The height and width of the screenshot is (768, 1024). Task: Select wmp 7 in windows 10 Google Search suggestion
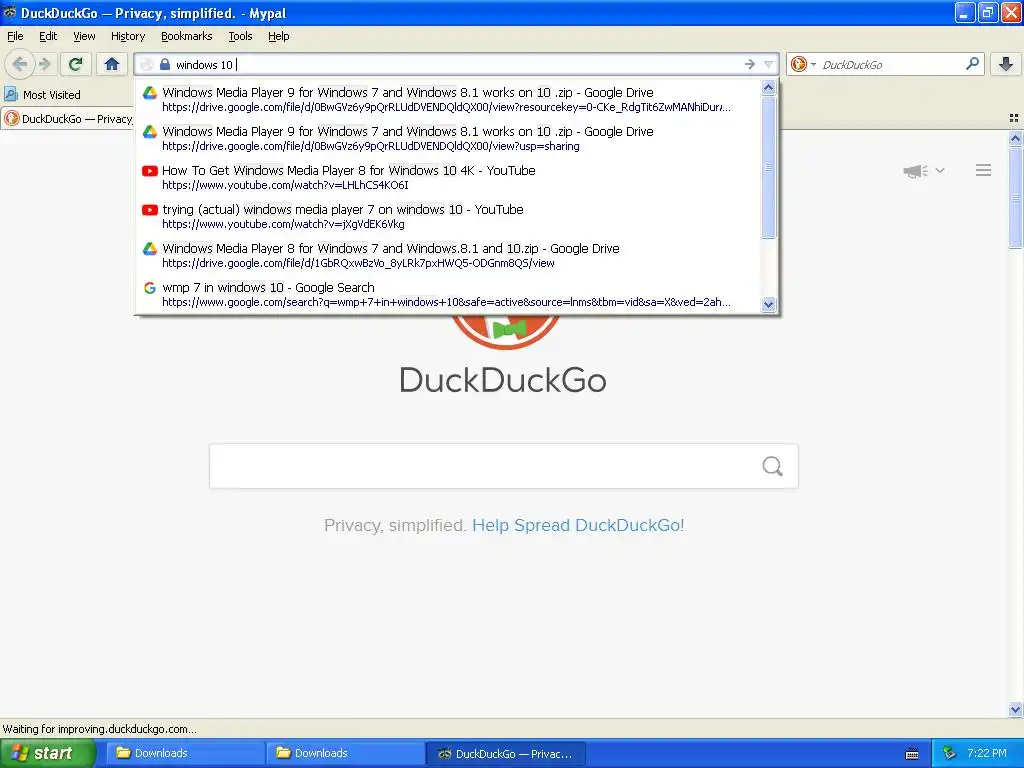(x=448, y=295)
